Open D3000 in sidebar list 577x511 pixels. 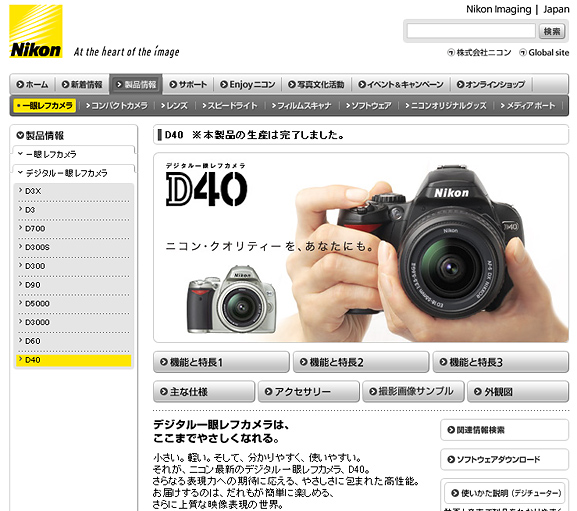[74, 323]
